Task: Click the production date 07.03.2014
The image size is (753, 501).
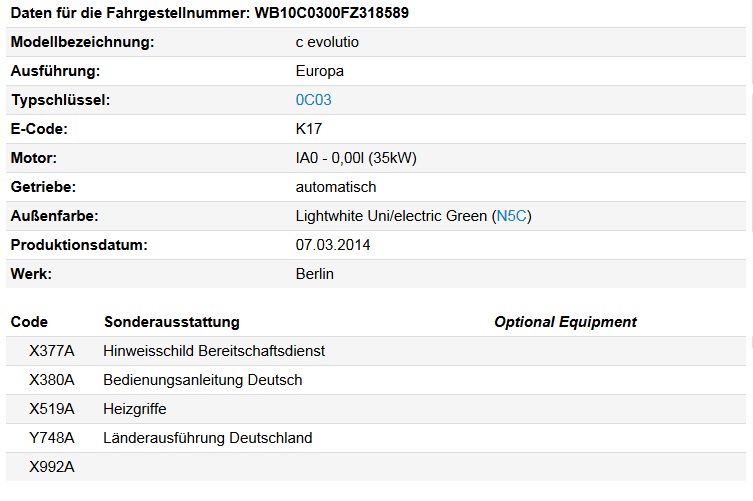Action: [333, 245]
